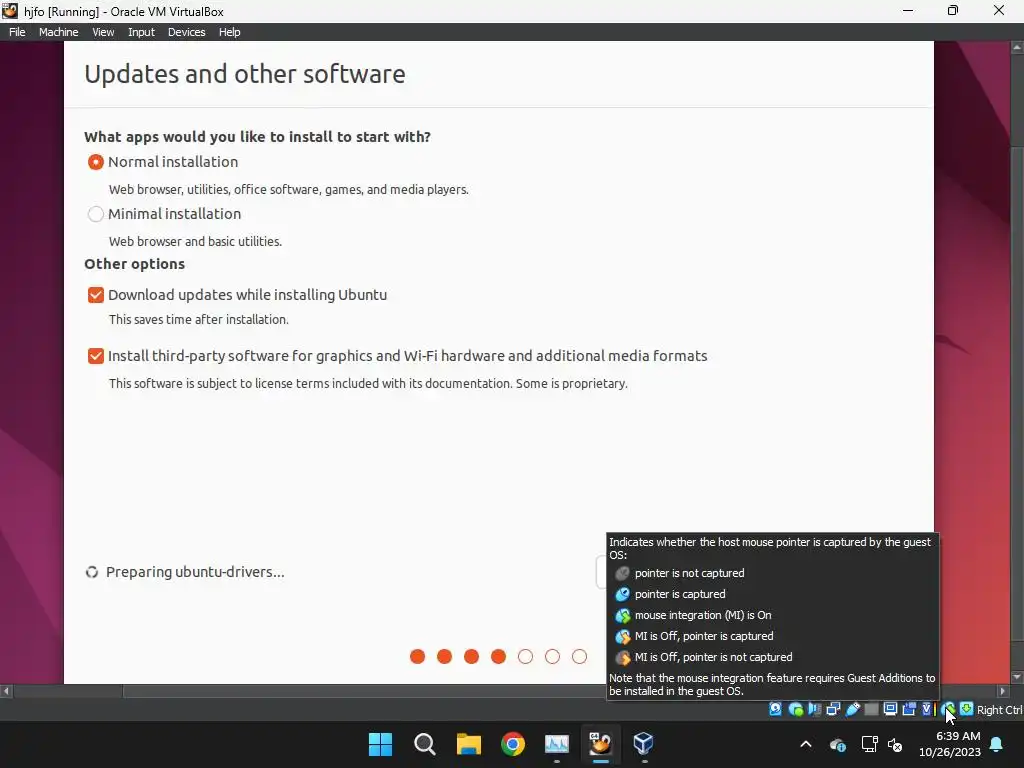The width and height of the screenshot is (1024, 768).
Task: Click the muted speaker tray icon
Action: (x=895, y=744)
